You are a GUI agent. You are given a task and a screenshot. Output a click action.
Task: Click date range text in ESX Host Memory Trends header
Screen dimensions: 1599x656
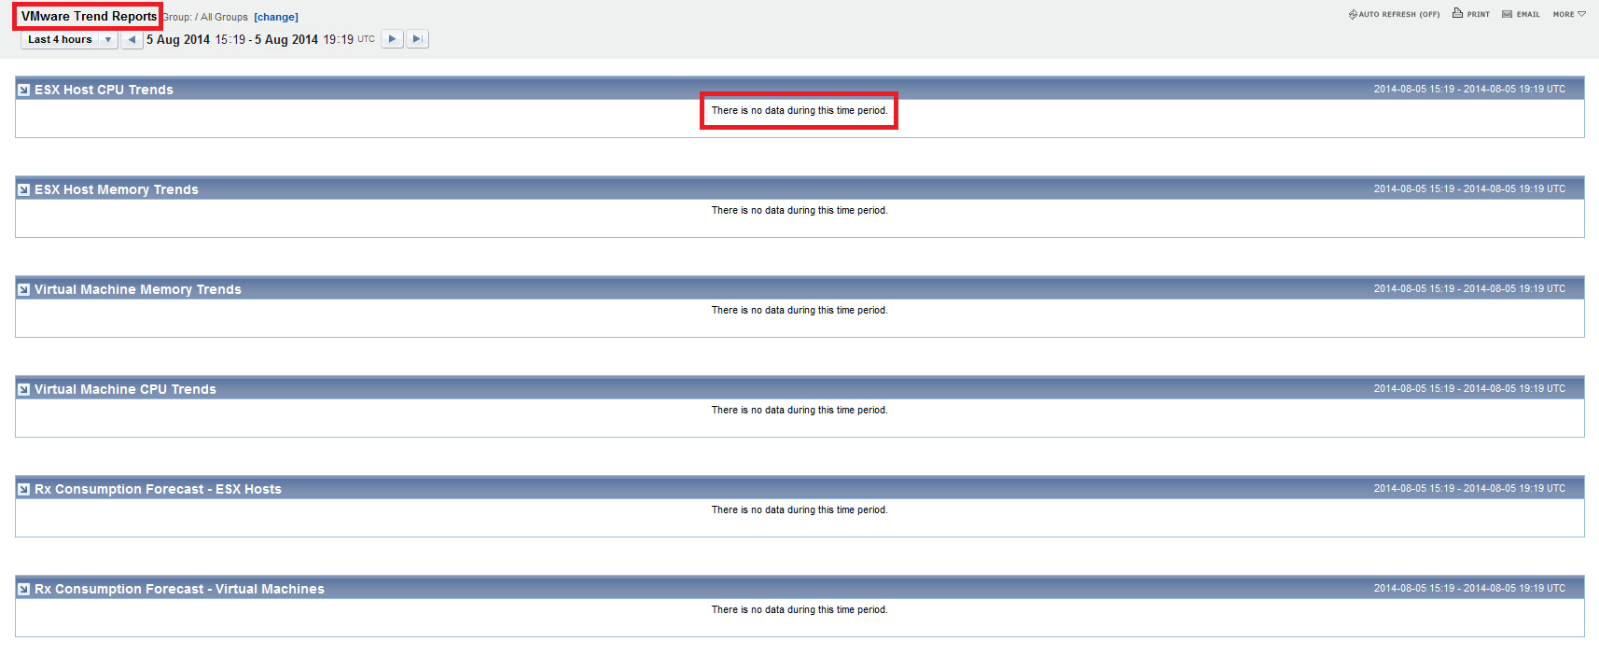click(1469, 189)
